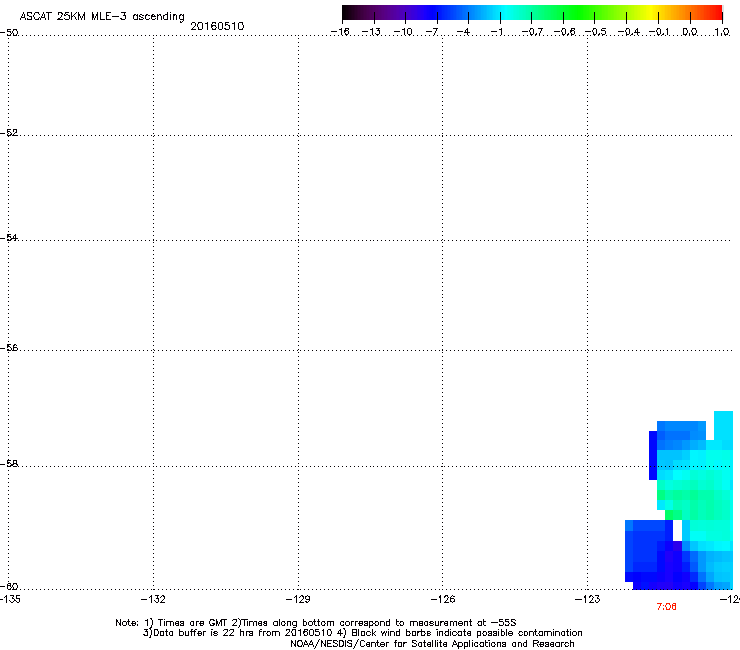
Task: Click the color bar label -0.6
Action: pyautogui.click(x=564, y=32)
